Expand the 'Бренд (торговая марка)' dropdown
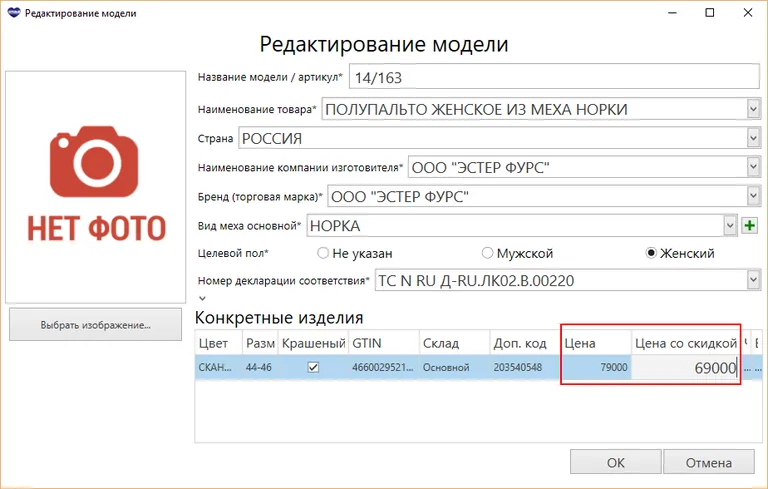Image resolution: width=768 pixels, height=489 pixels. point(753,196)
